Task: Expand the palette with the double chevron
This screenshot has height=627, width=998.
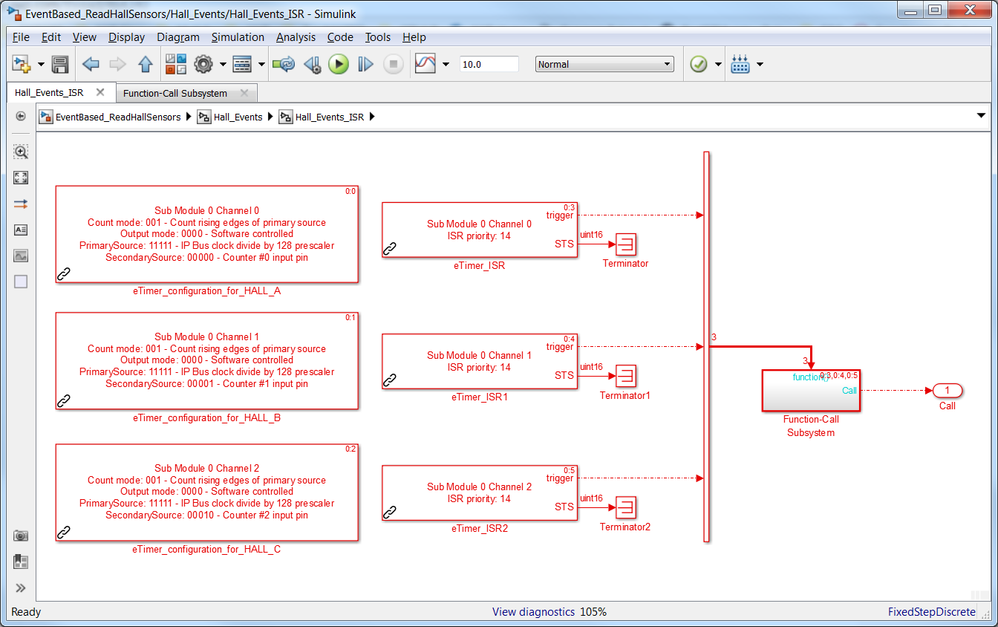Action: click(20, 588)
